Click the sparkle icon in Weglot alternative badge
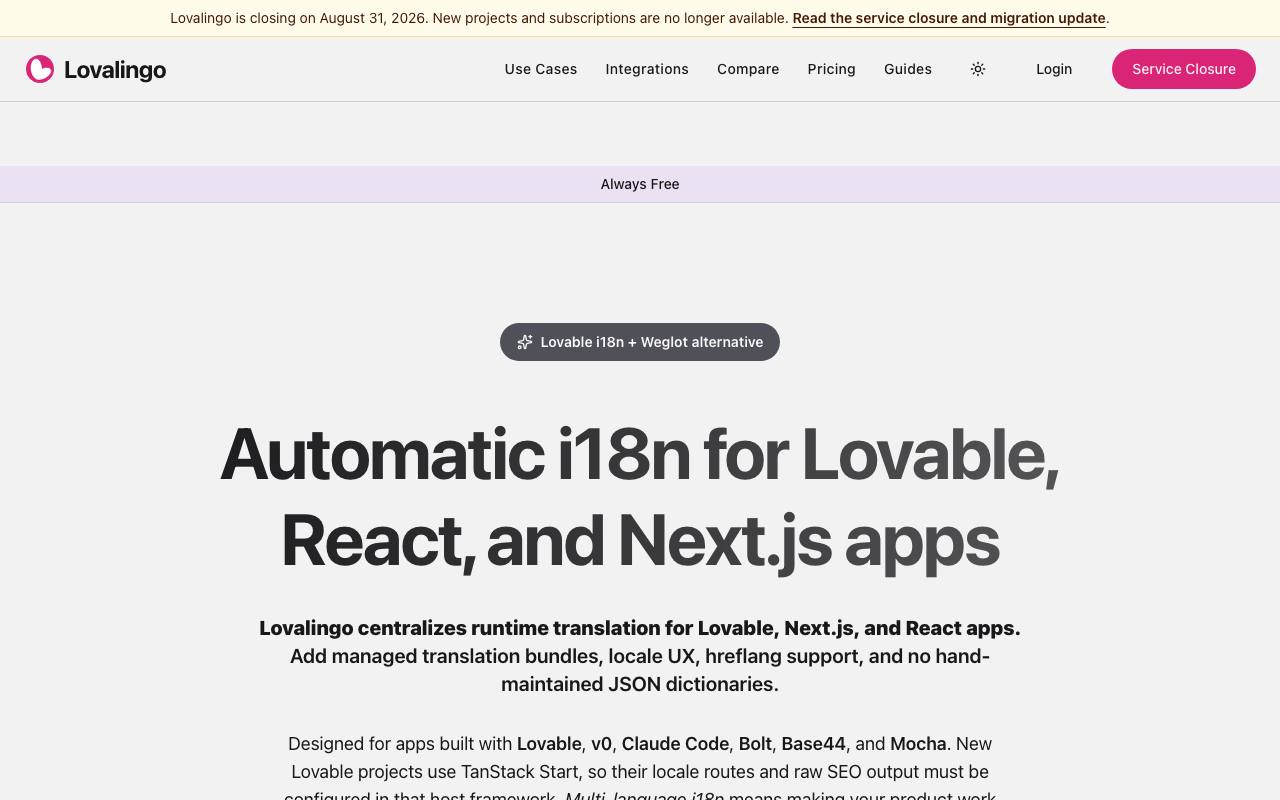The image size is (1280, 800). point(525,342)
